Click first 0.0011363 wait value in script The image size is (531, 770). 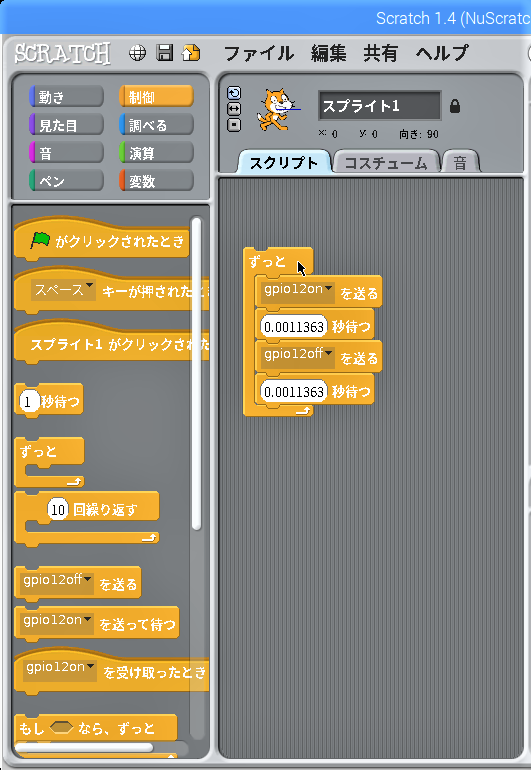coord(293,327)
